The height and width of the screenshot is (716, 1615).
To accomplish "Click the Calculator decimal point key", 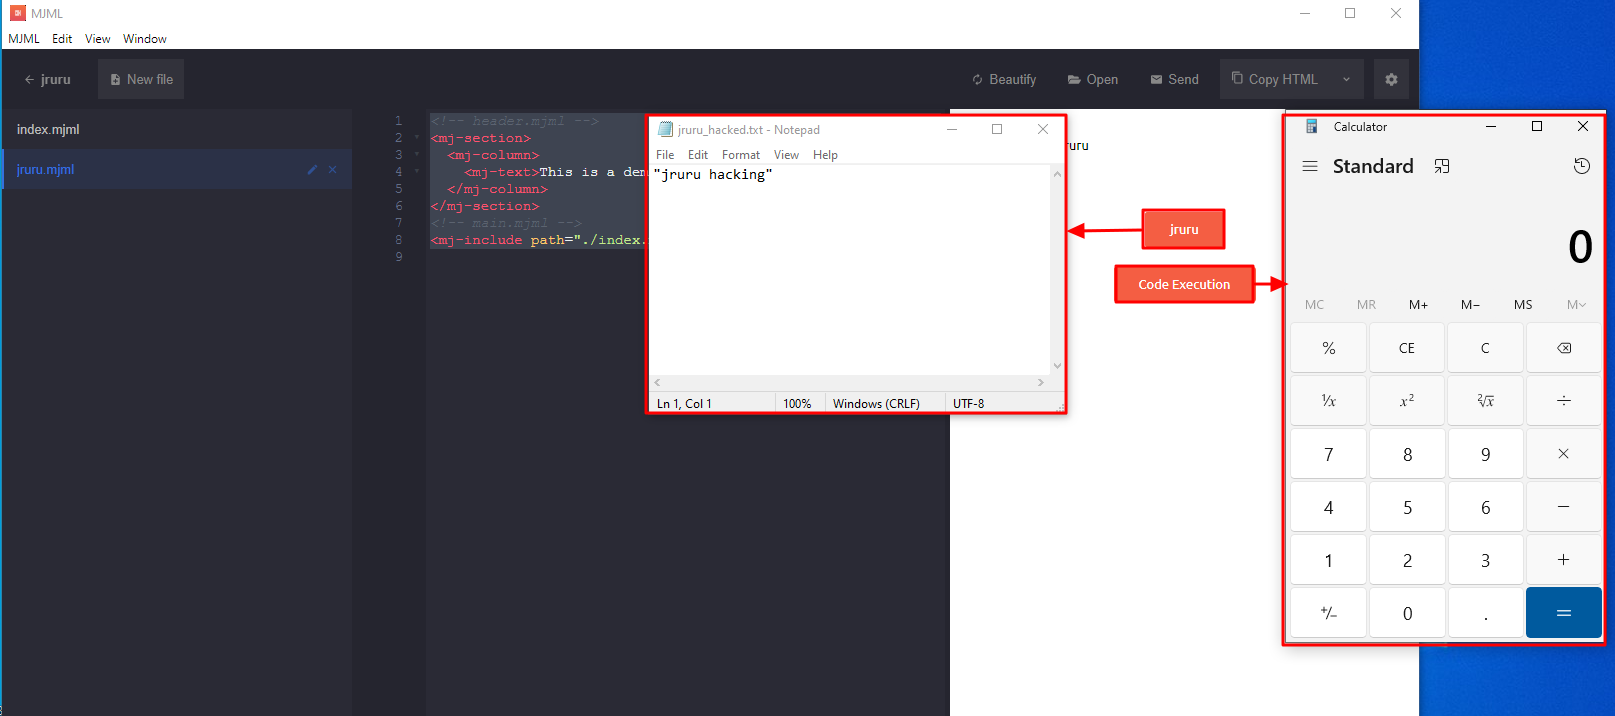I will [1485, 613].
